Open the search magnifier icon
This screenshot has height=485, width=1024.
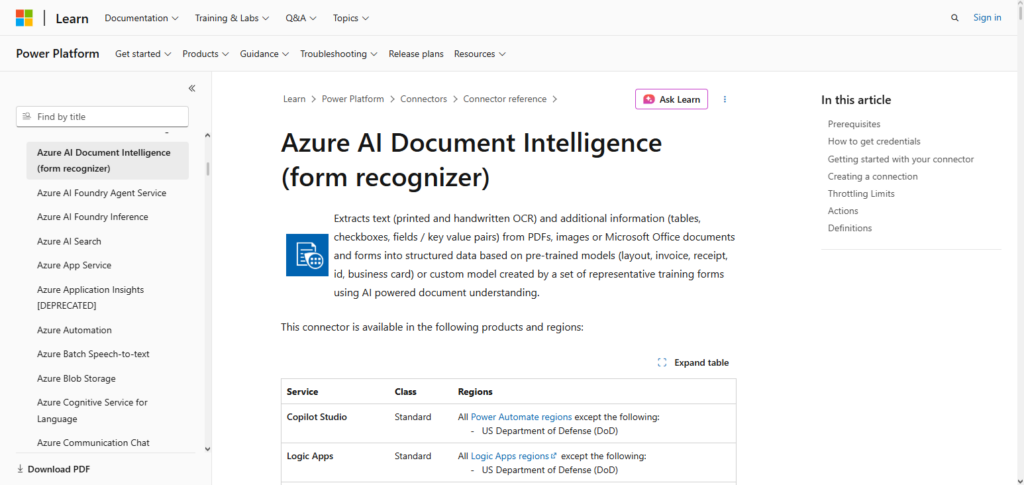[955, 18]
